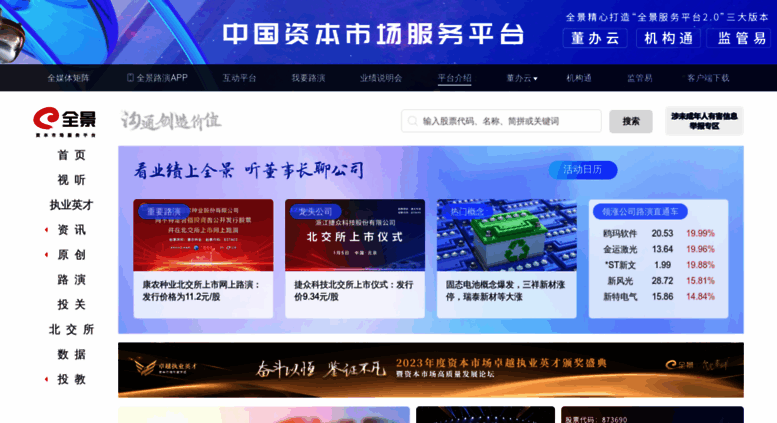Click the 龙头公司 tag

[315, 212]
